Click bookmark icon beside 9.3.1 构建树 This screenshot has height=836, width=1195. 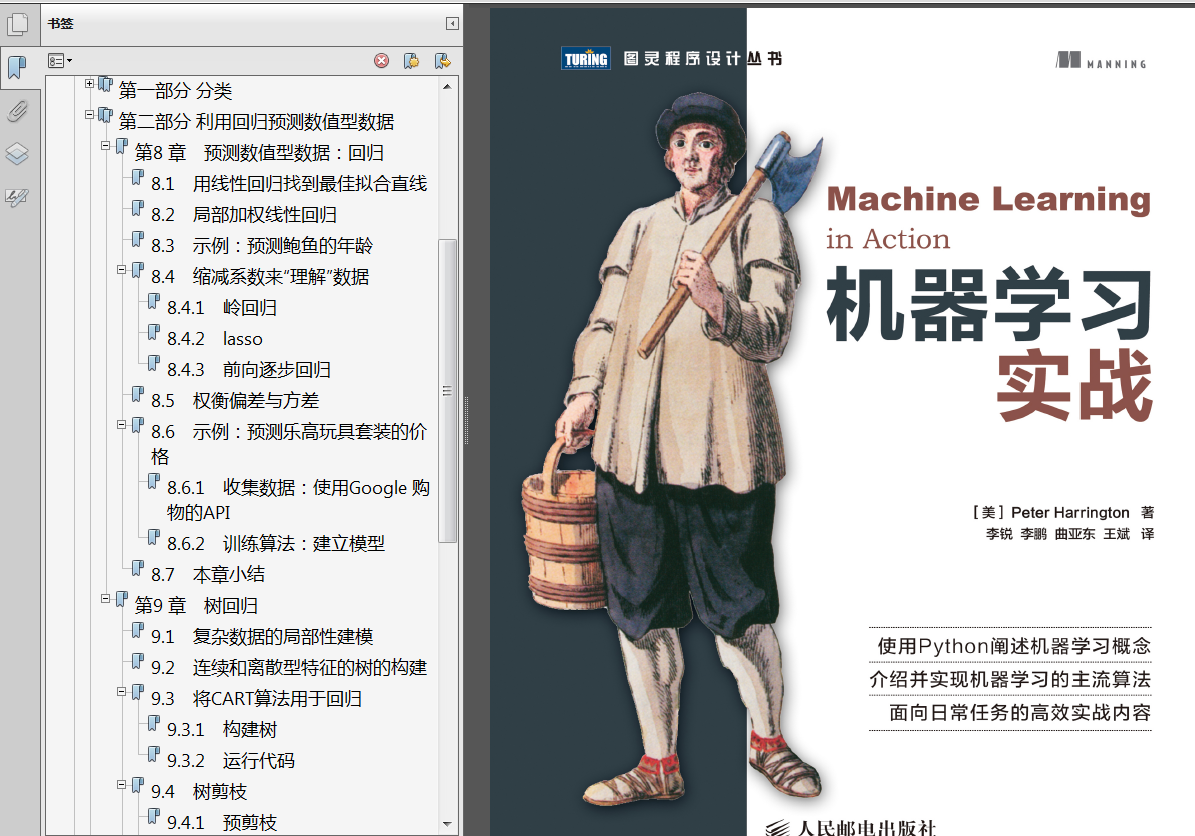pos(154,724)
